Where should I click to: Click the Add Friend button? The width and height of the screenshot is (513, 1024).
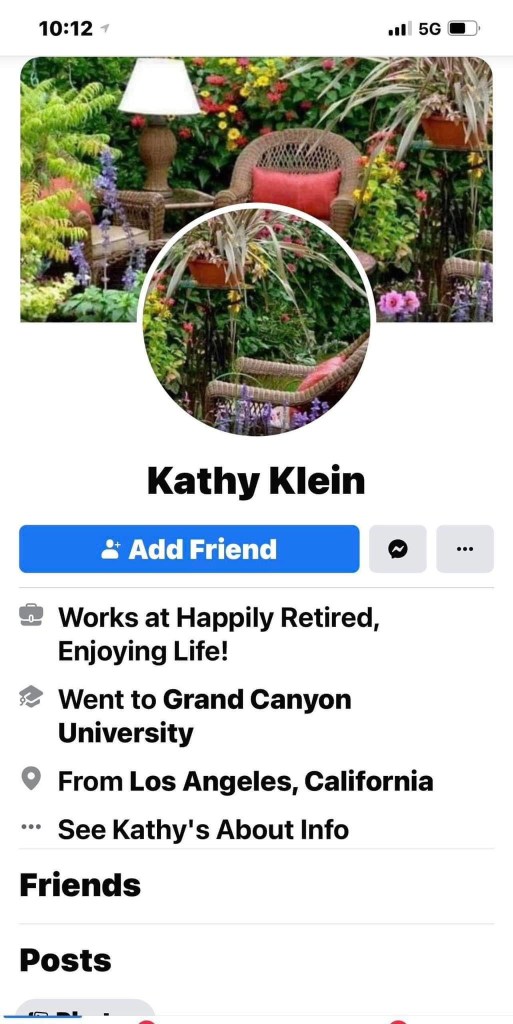coord(189,549)
